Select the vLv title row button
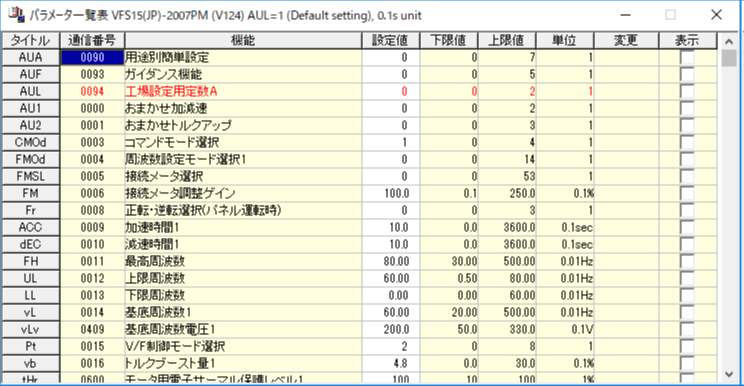The image size is (744, 386). pyautogui.click(x=30, y=330)
